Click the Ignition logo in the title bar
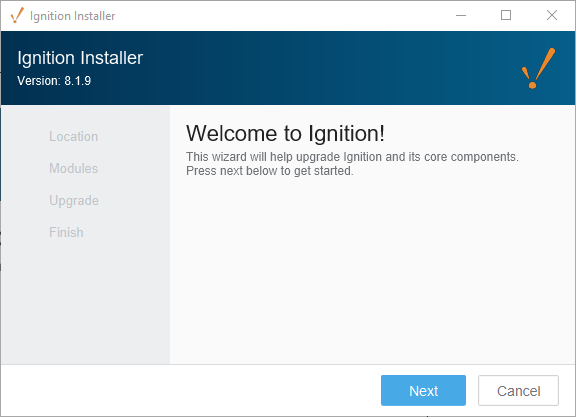The width and height of the screenshot is (576, 417). (17, 15)
